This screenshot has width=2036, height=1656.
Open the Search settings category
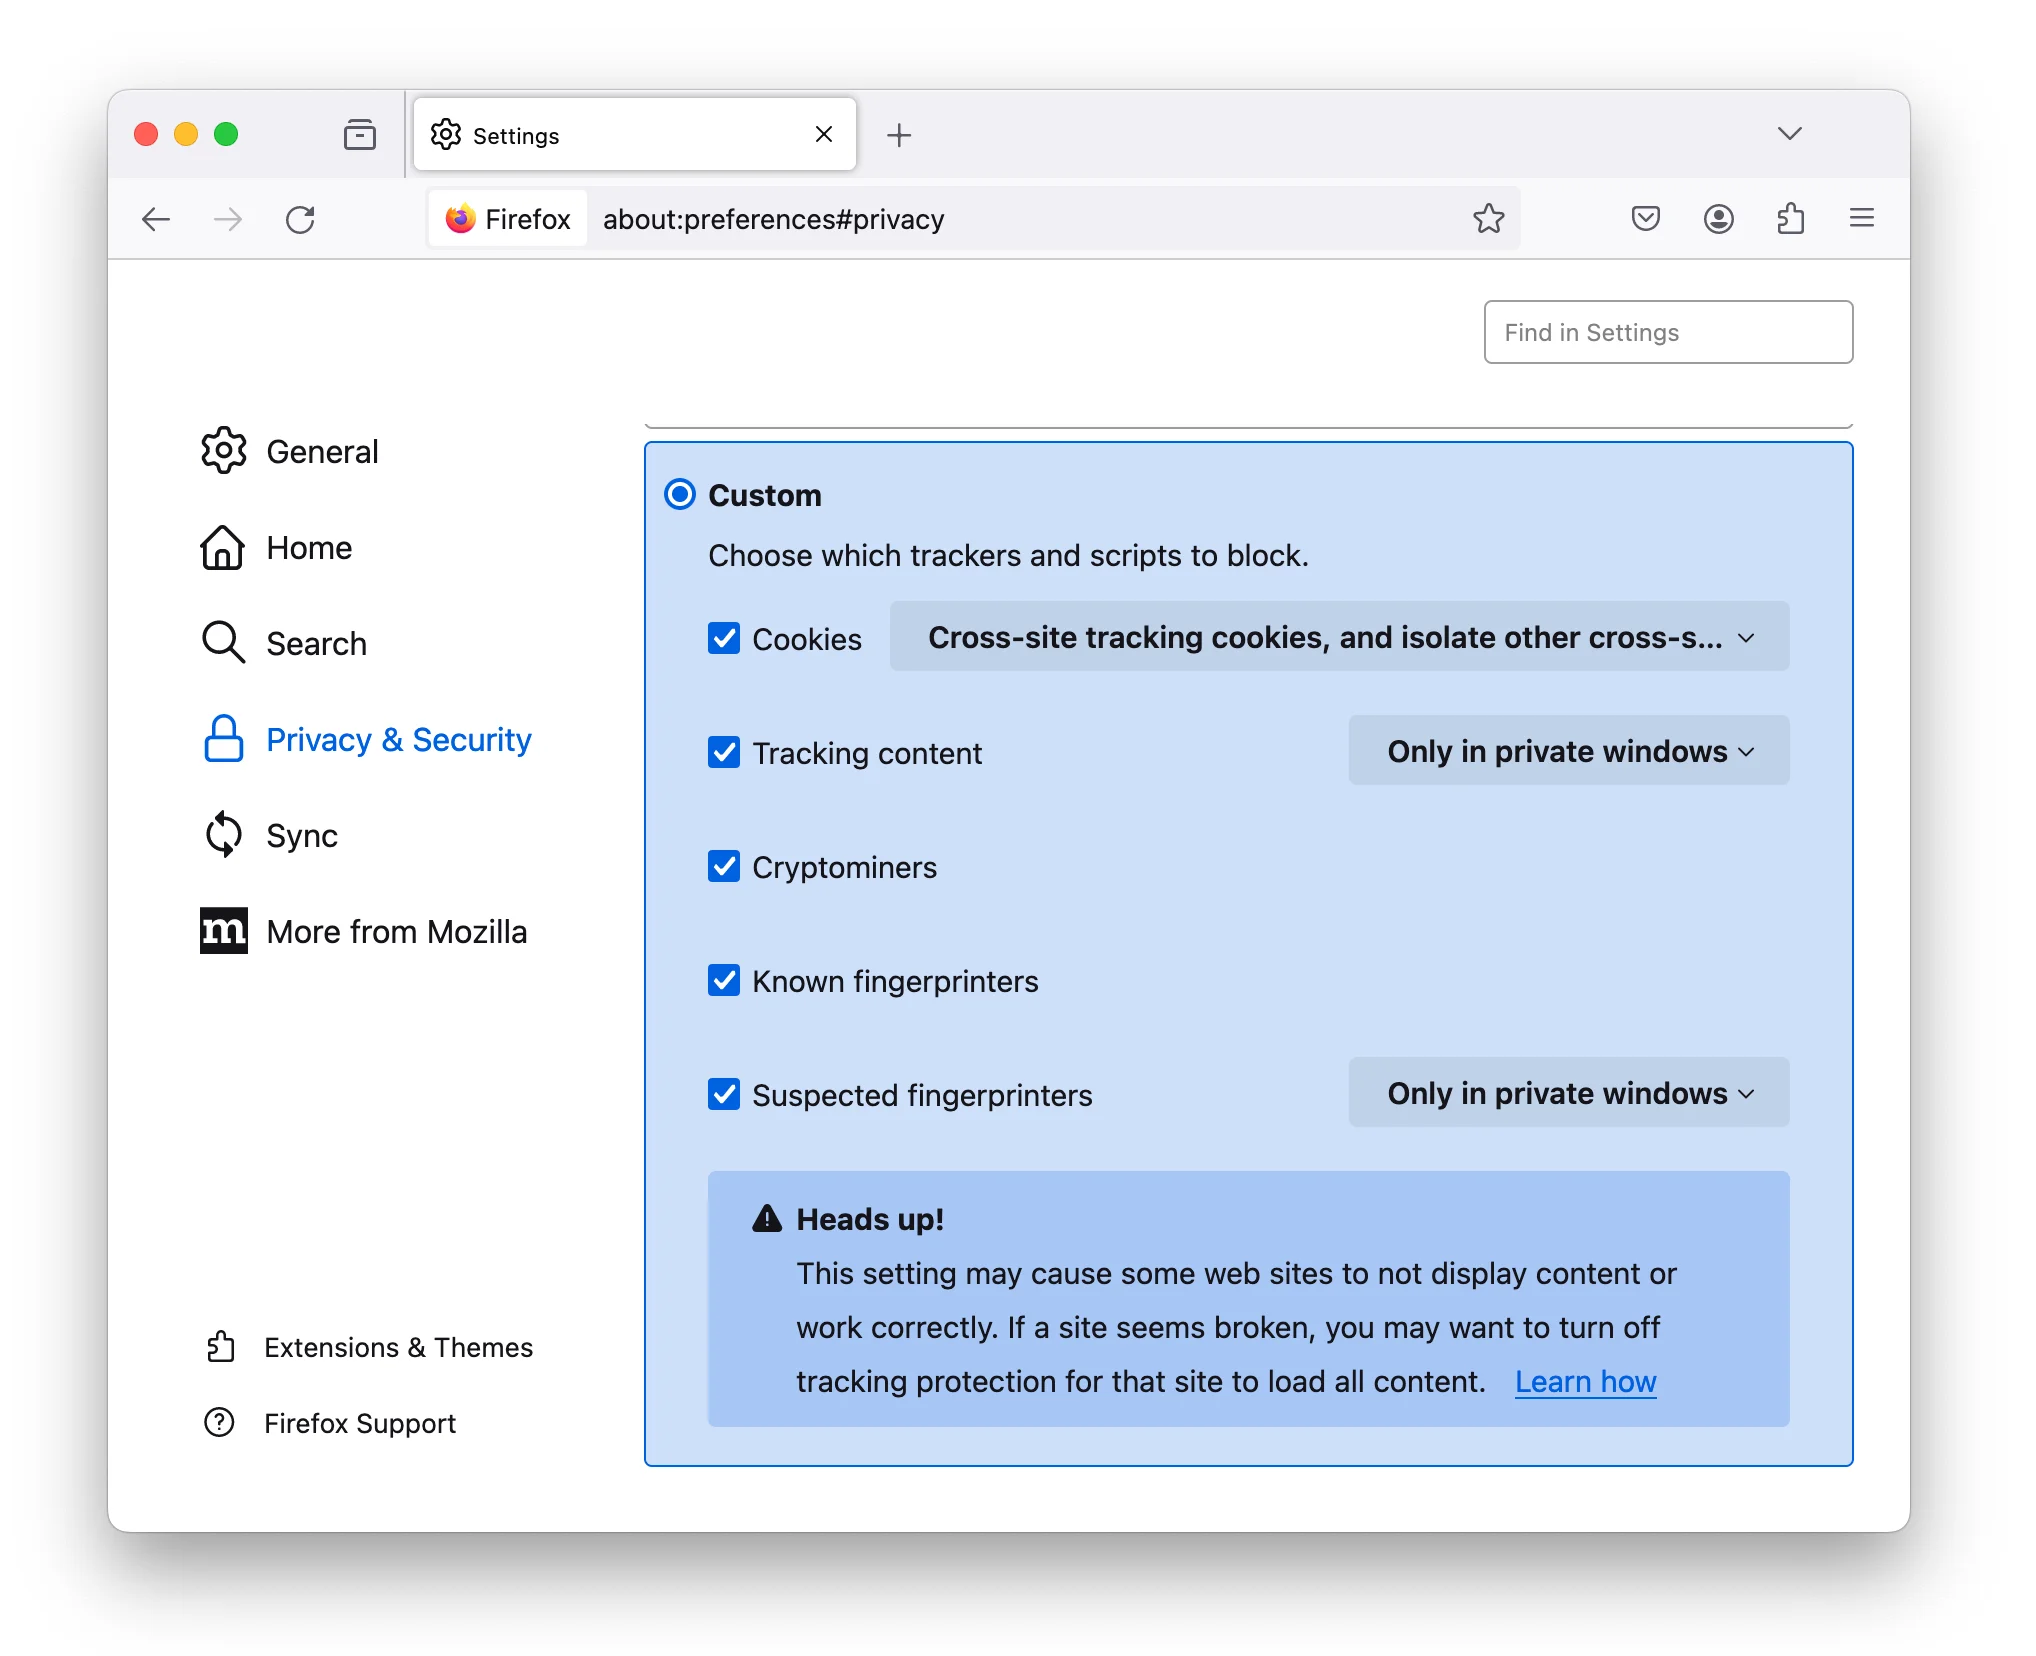(x=284, y=643)
